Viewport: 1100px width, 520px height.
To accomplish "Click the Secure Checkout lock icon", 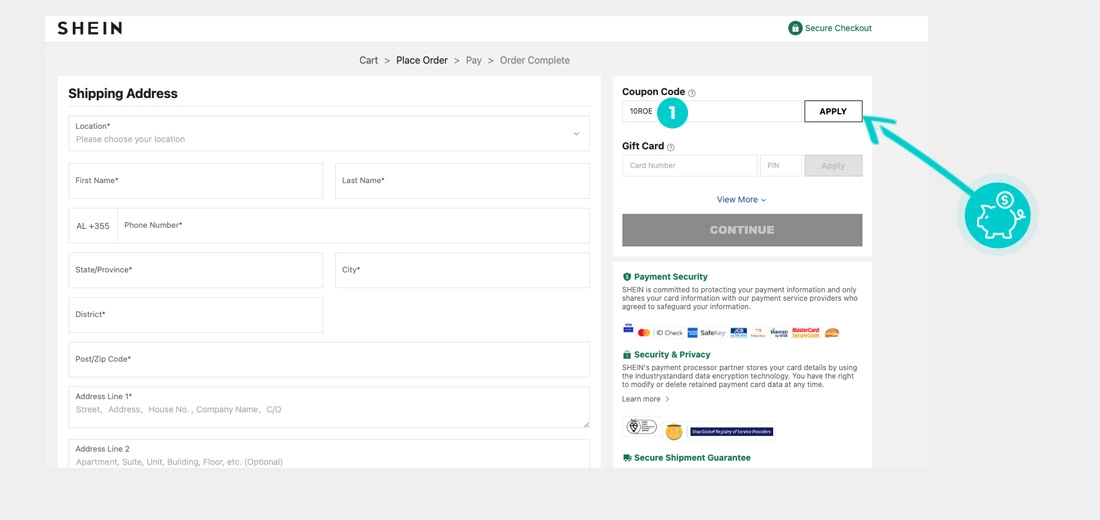I will point(795,28).
